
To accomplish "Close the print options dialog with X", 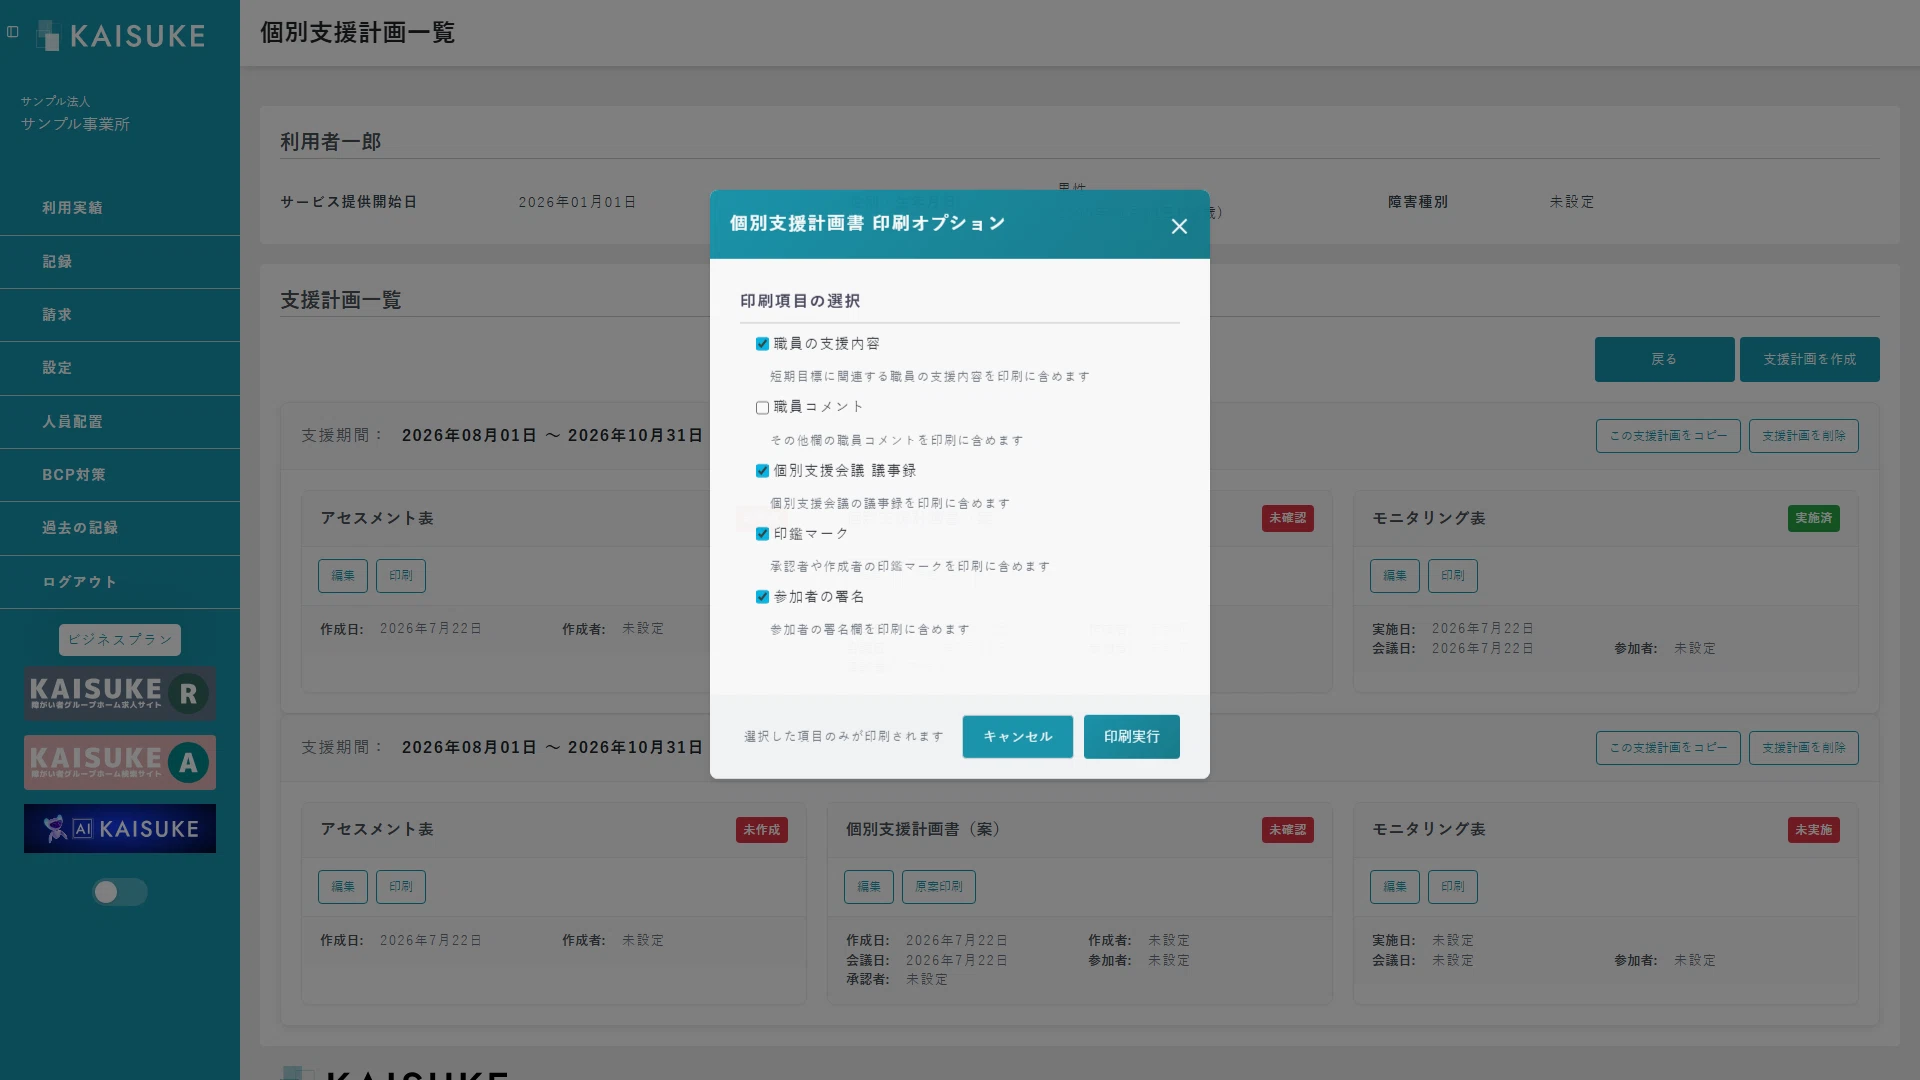I will pyautogui.click(x=1179, y=227).
